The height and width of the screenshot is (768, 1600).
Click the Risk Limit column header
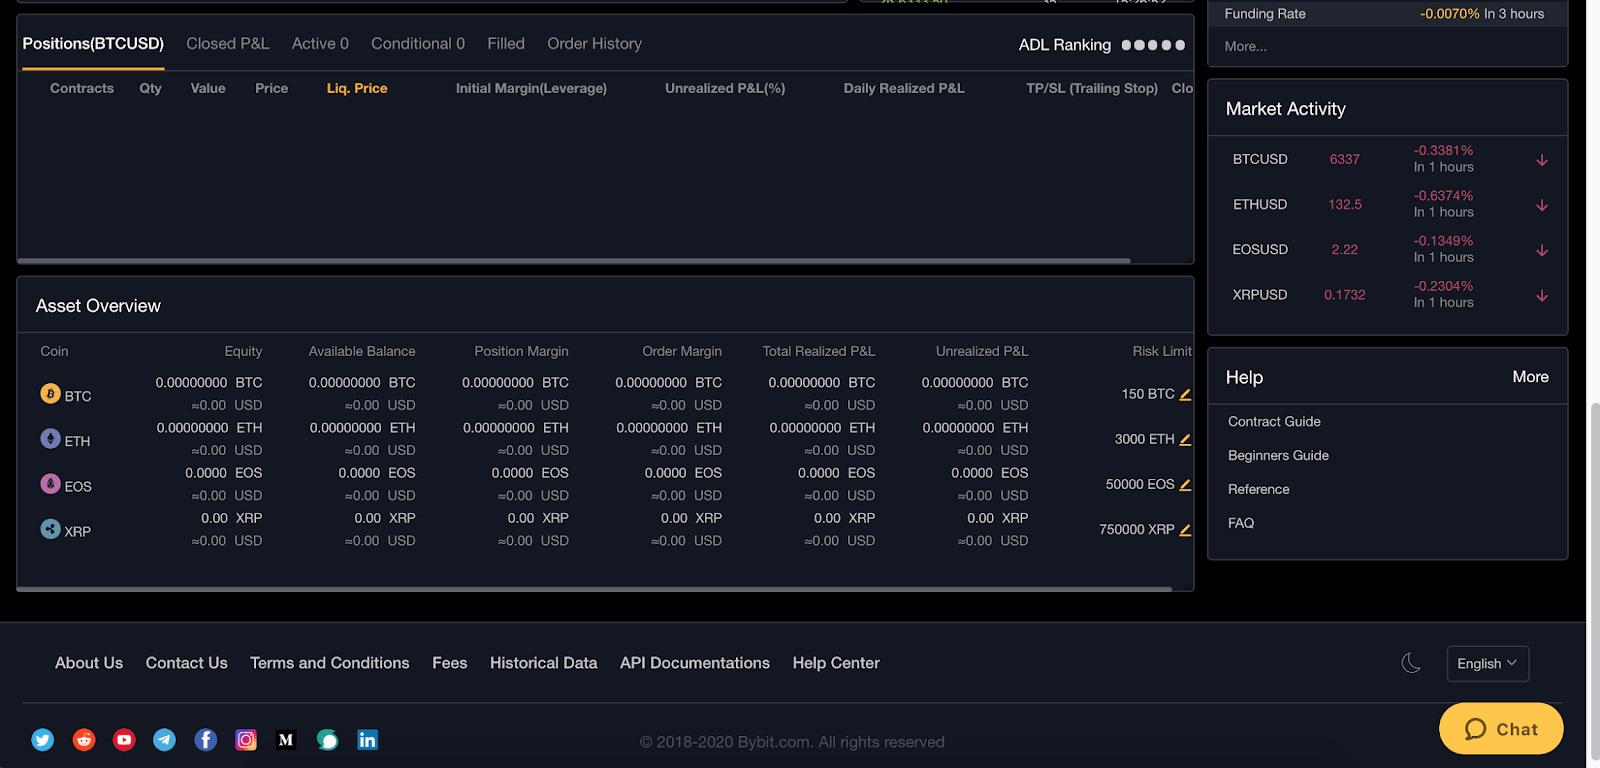[1162, 351]
